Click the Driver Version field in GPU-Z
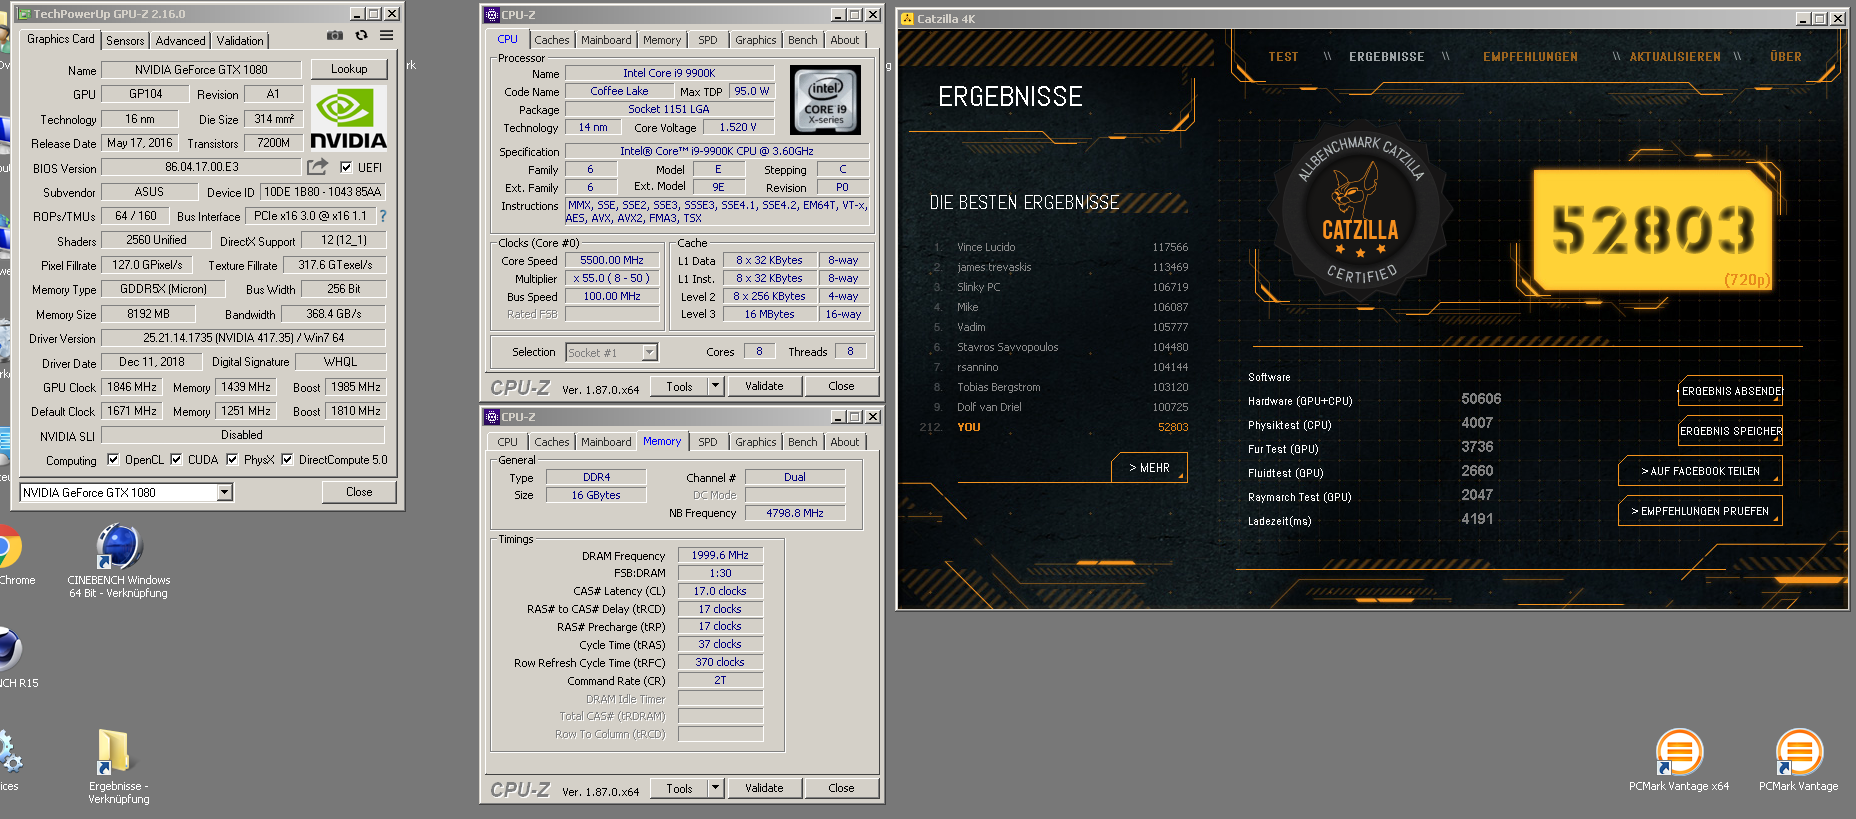Viewport: 1856px width, 819px height. click(x=243, y=338)
